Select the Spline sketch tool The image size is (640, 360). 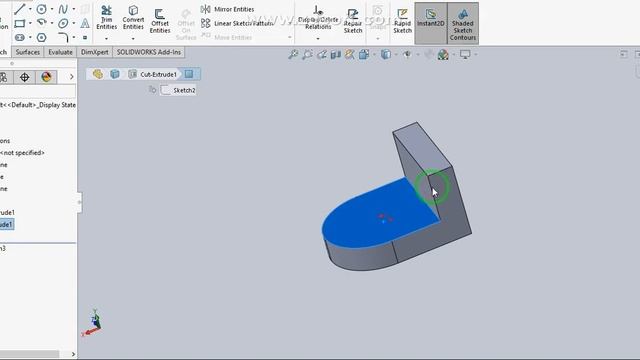point(63,9)
